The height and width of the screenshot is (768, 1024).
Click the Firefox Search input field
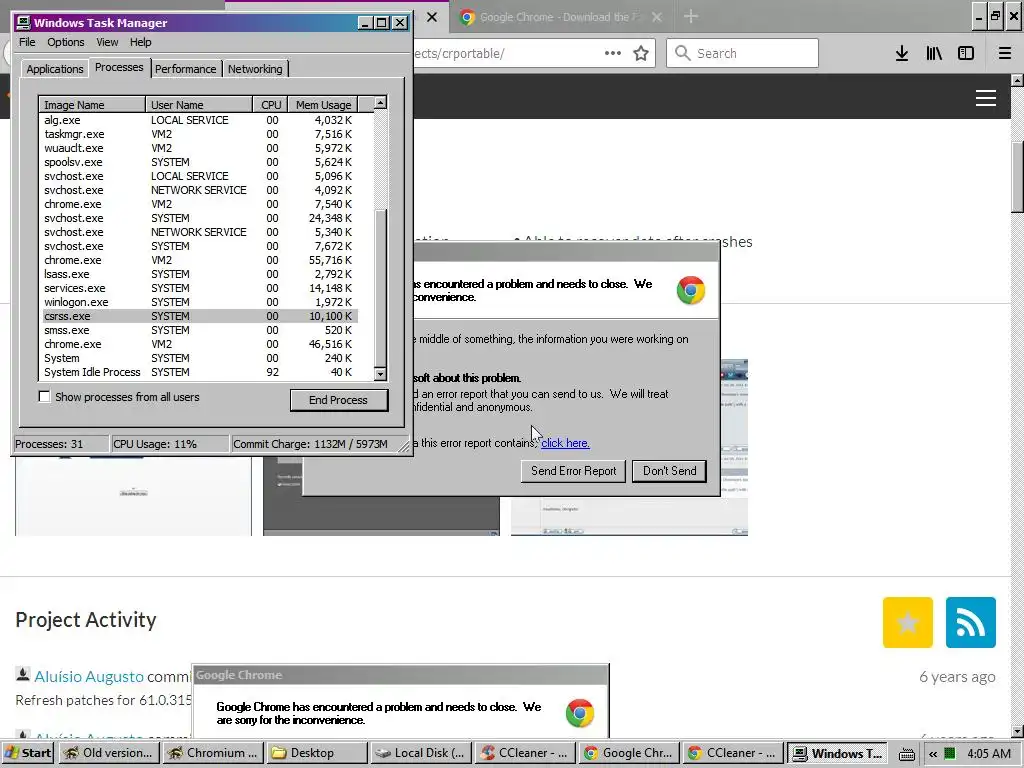(x=743, y=53)
